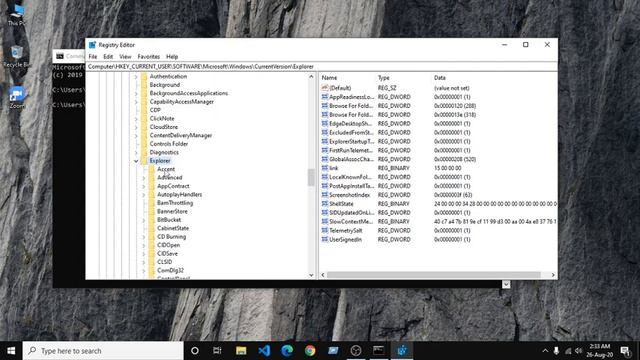Click the GlobalAssocCha... value icon
Viewport: 640px width, 360px height.
pyautogui.click(x=325, y=159)
